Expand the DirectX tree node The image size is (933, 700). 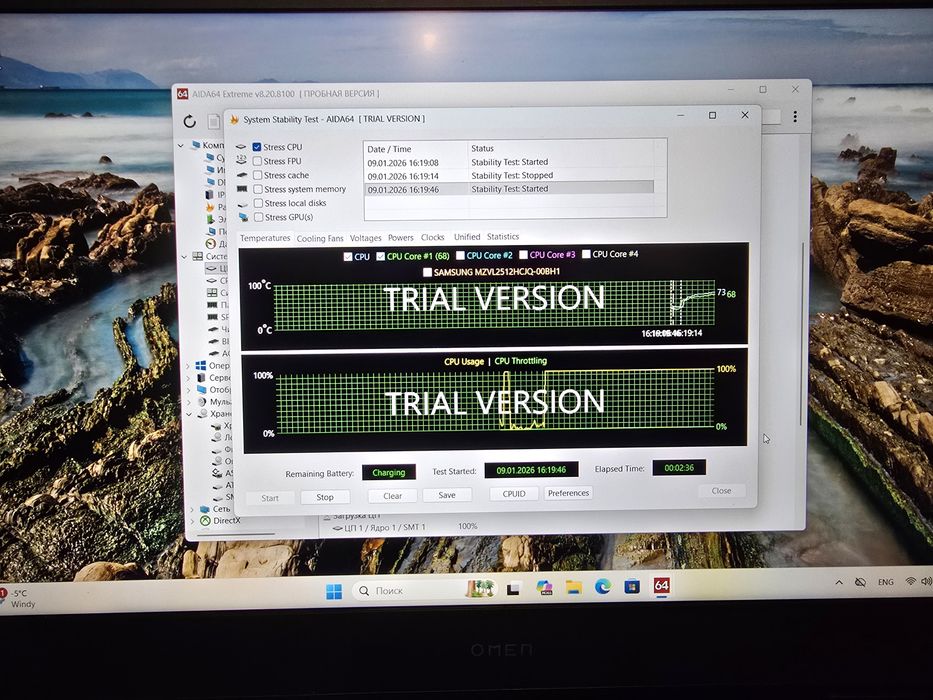click(x=192, y=521)
